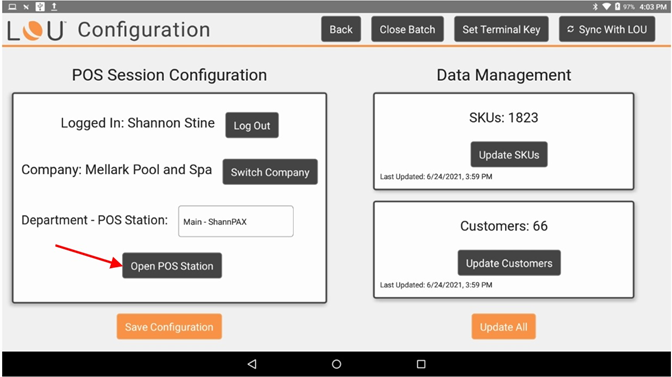Select the Department - POS Station field
This screenshot has height=377, width=672.
tap(236, 221)
